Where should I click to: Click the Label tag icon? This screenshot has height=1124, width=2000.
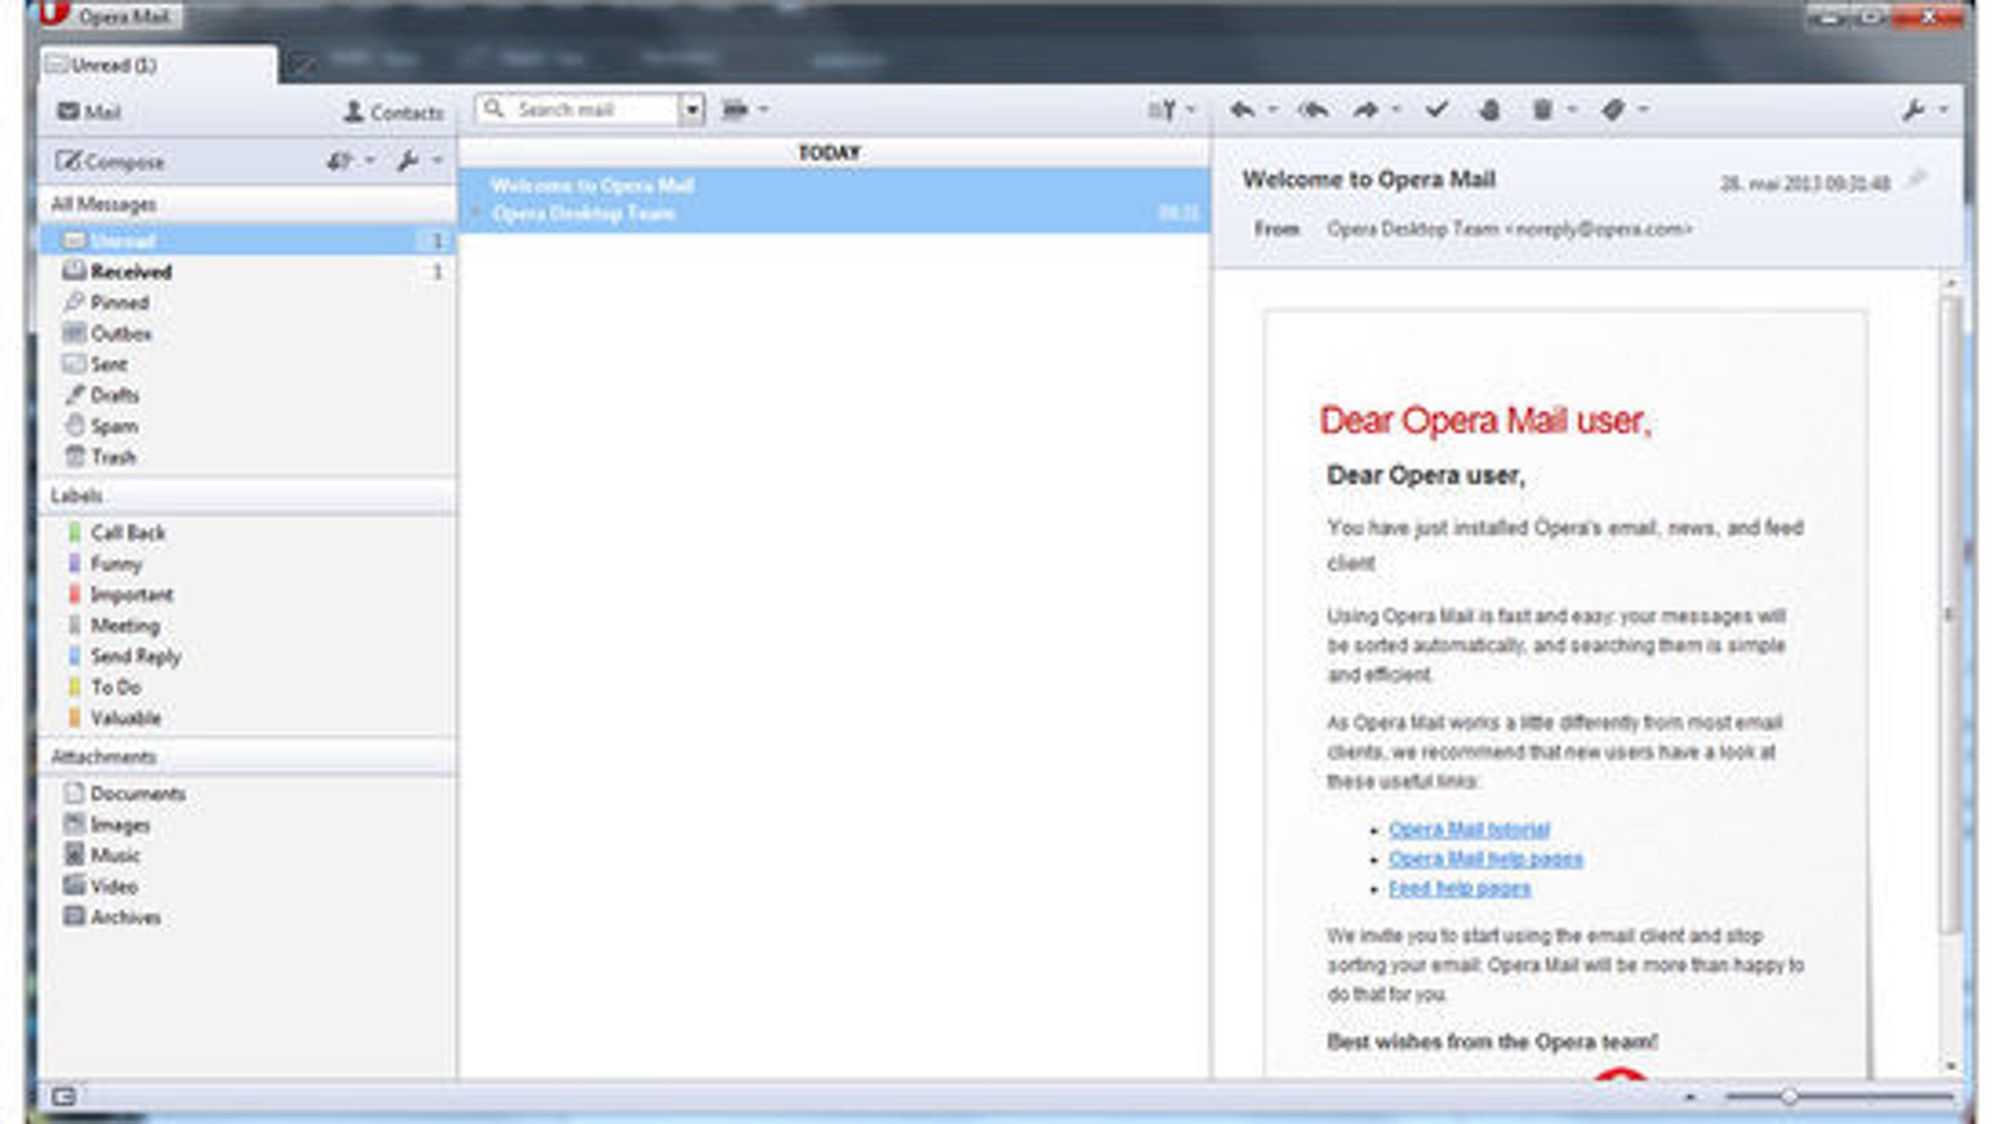point(1613,110)
